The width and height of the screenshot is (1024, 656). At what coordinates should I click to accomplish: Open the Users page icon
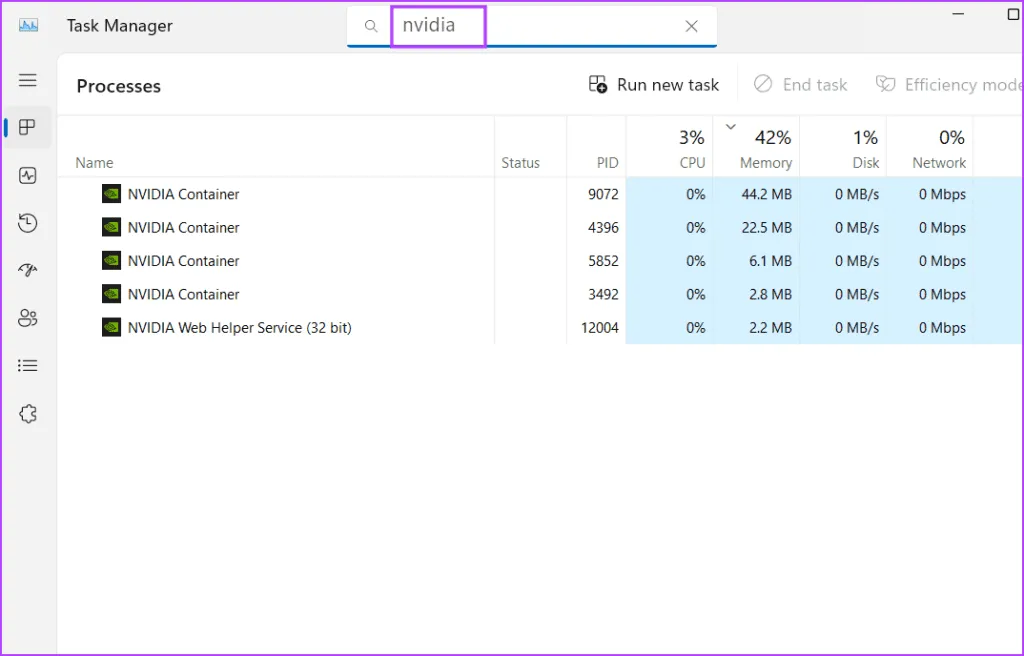pyautogui.click(x=28, y=318)
